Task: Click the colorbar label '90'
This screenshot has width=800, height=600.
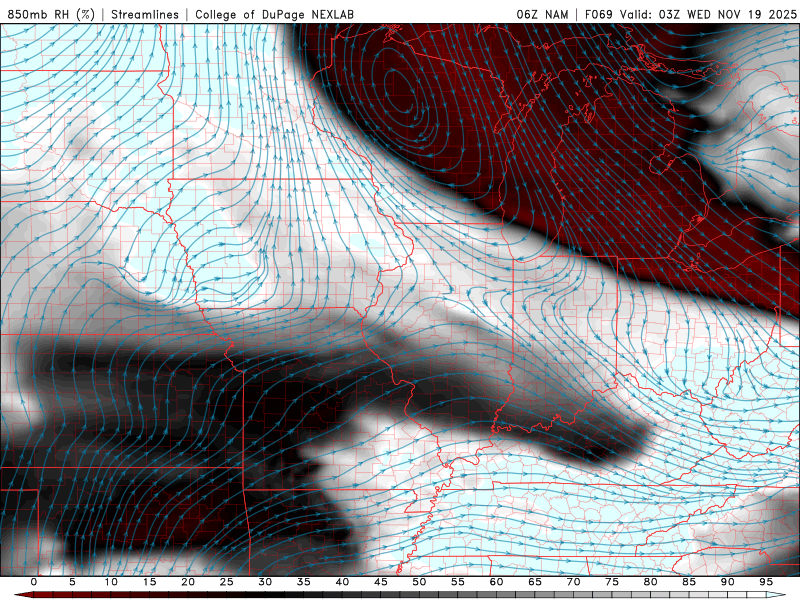Action: pos(728,582)
